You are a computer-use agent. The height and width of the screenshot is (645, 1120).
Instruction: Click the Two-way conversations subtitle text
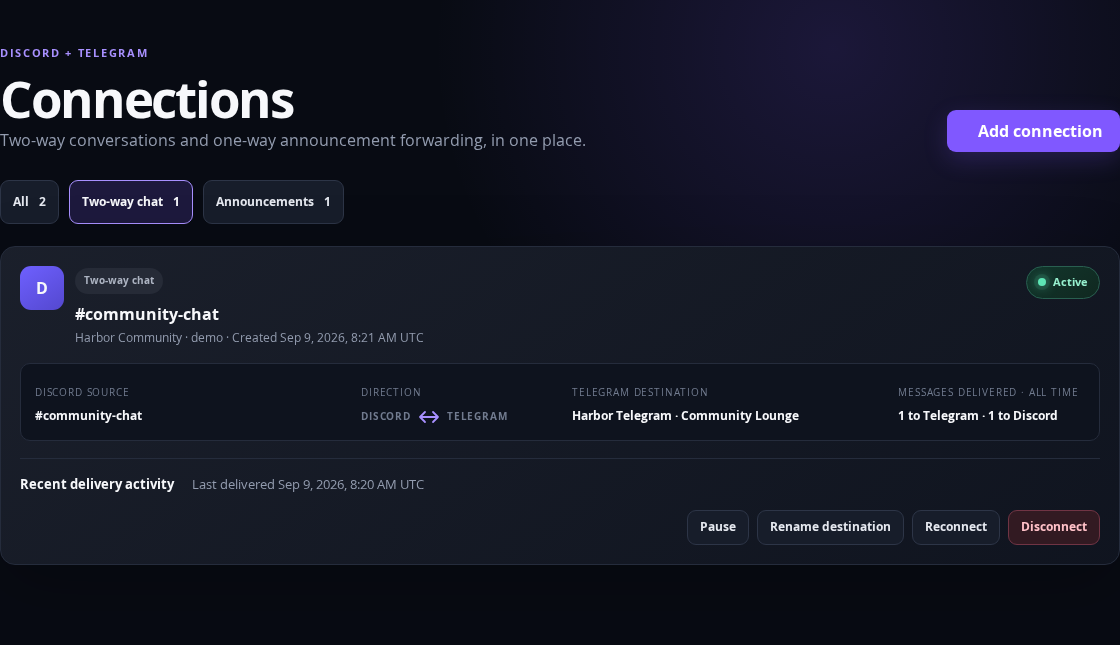(293, 140)
